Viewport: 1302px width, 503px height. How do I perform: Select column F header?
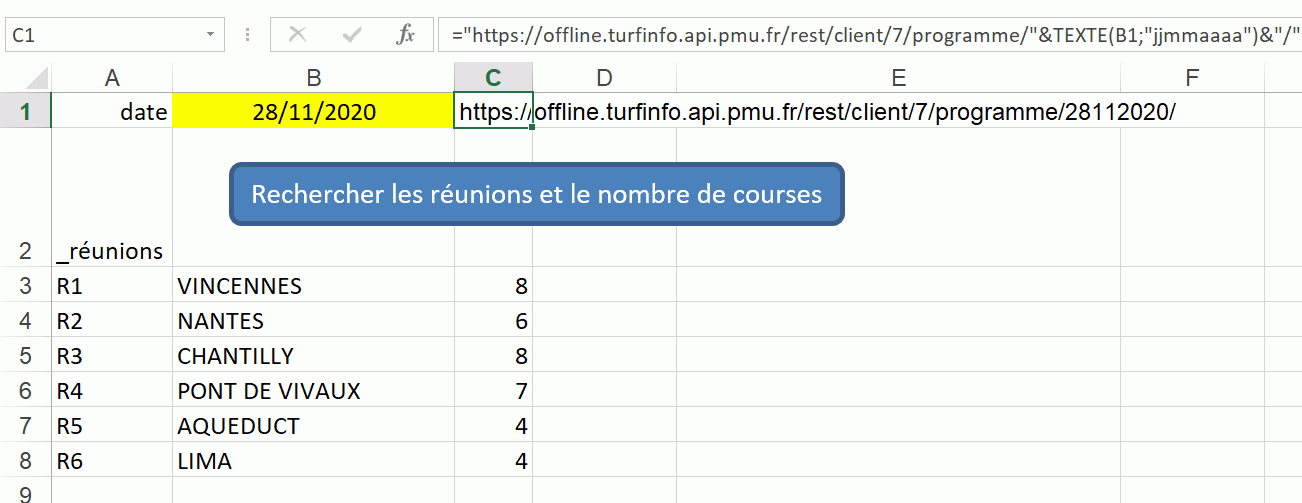(x=1192, y=78)
